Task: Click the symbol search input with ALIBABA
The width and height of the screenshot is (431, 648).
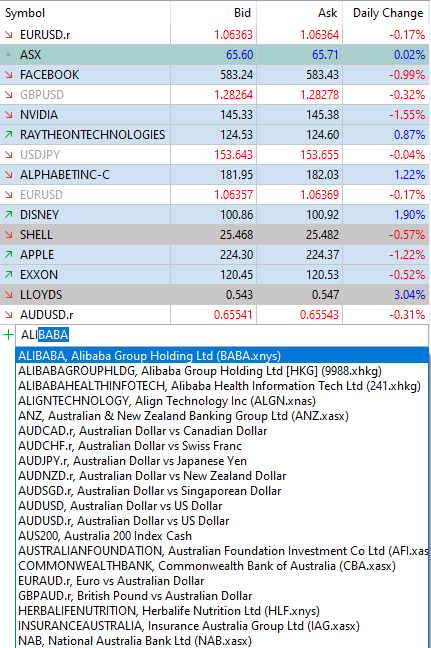Action: pos(222,335)
